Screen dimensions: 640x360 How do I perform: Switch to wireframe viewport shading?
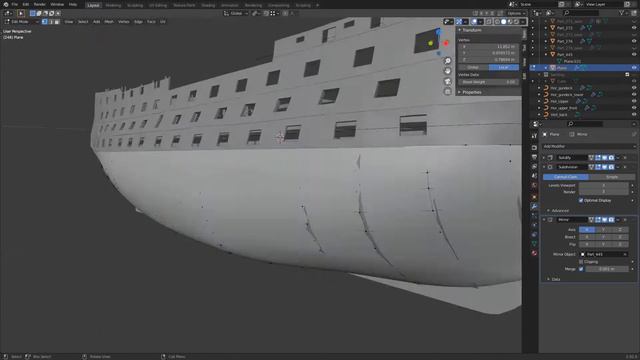pos(497,22)
